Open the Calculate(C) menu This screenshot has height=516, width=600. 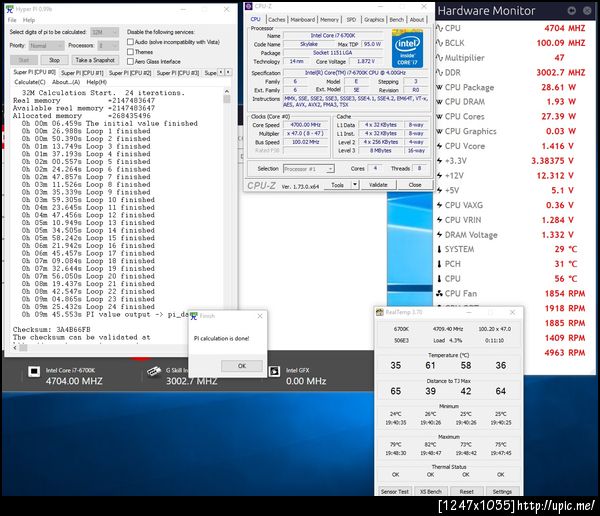coord(30,82)
